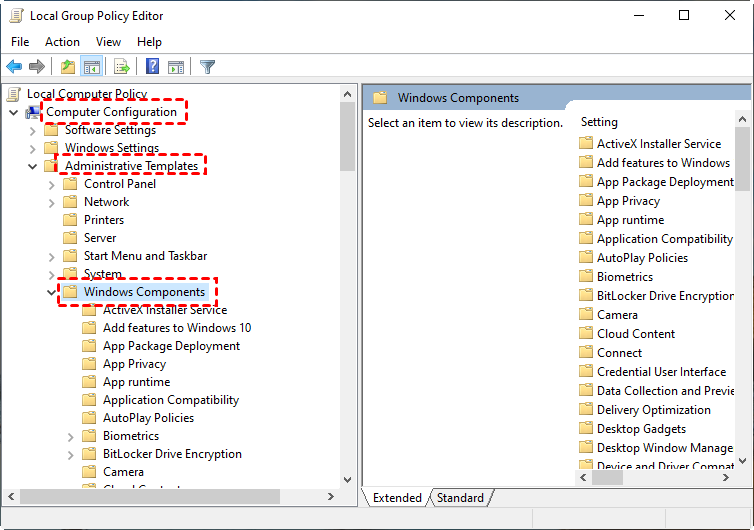Viewport: 754px width, 530px height.
Task: Toggle Show/Hide Console Tree toolbar icon
Action: pos(91,66)
